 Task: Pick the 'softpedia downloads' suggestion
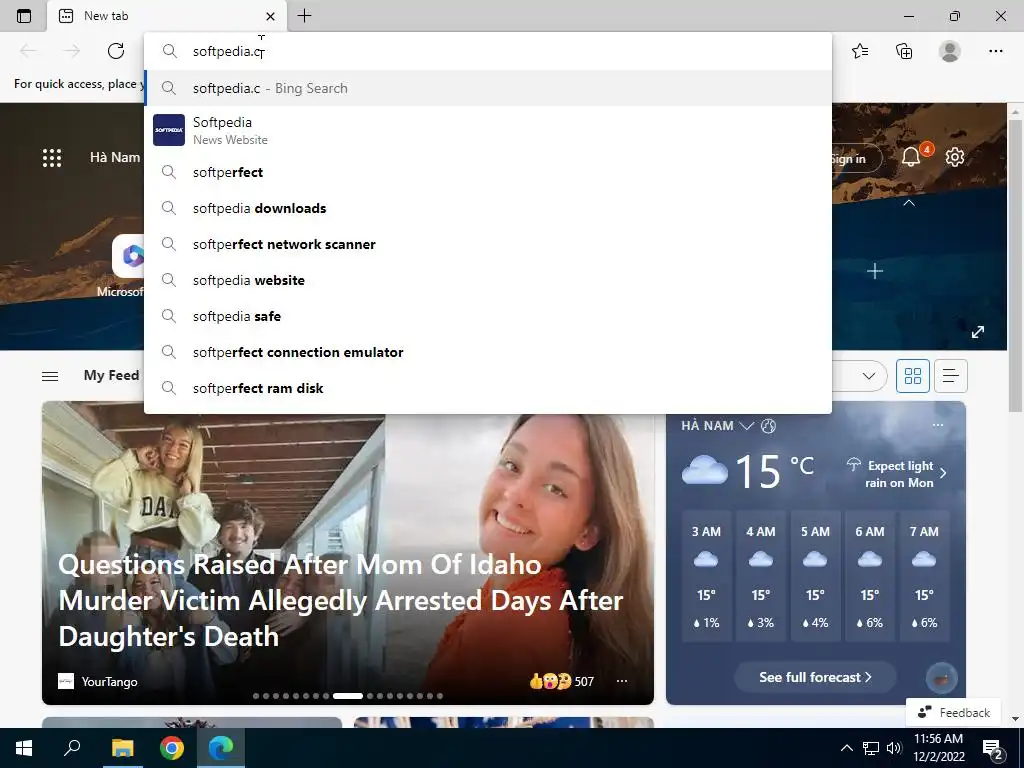[x=488, y=208]
